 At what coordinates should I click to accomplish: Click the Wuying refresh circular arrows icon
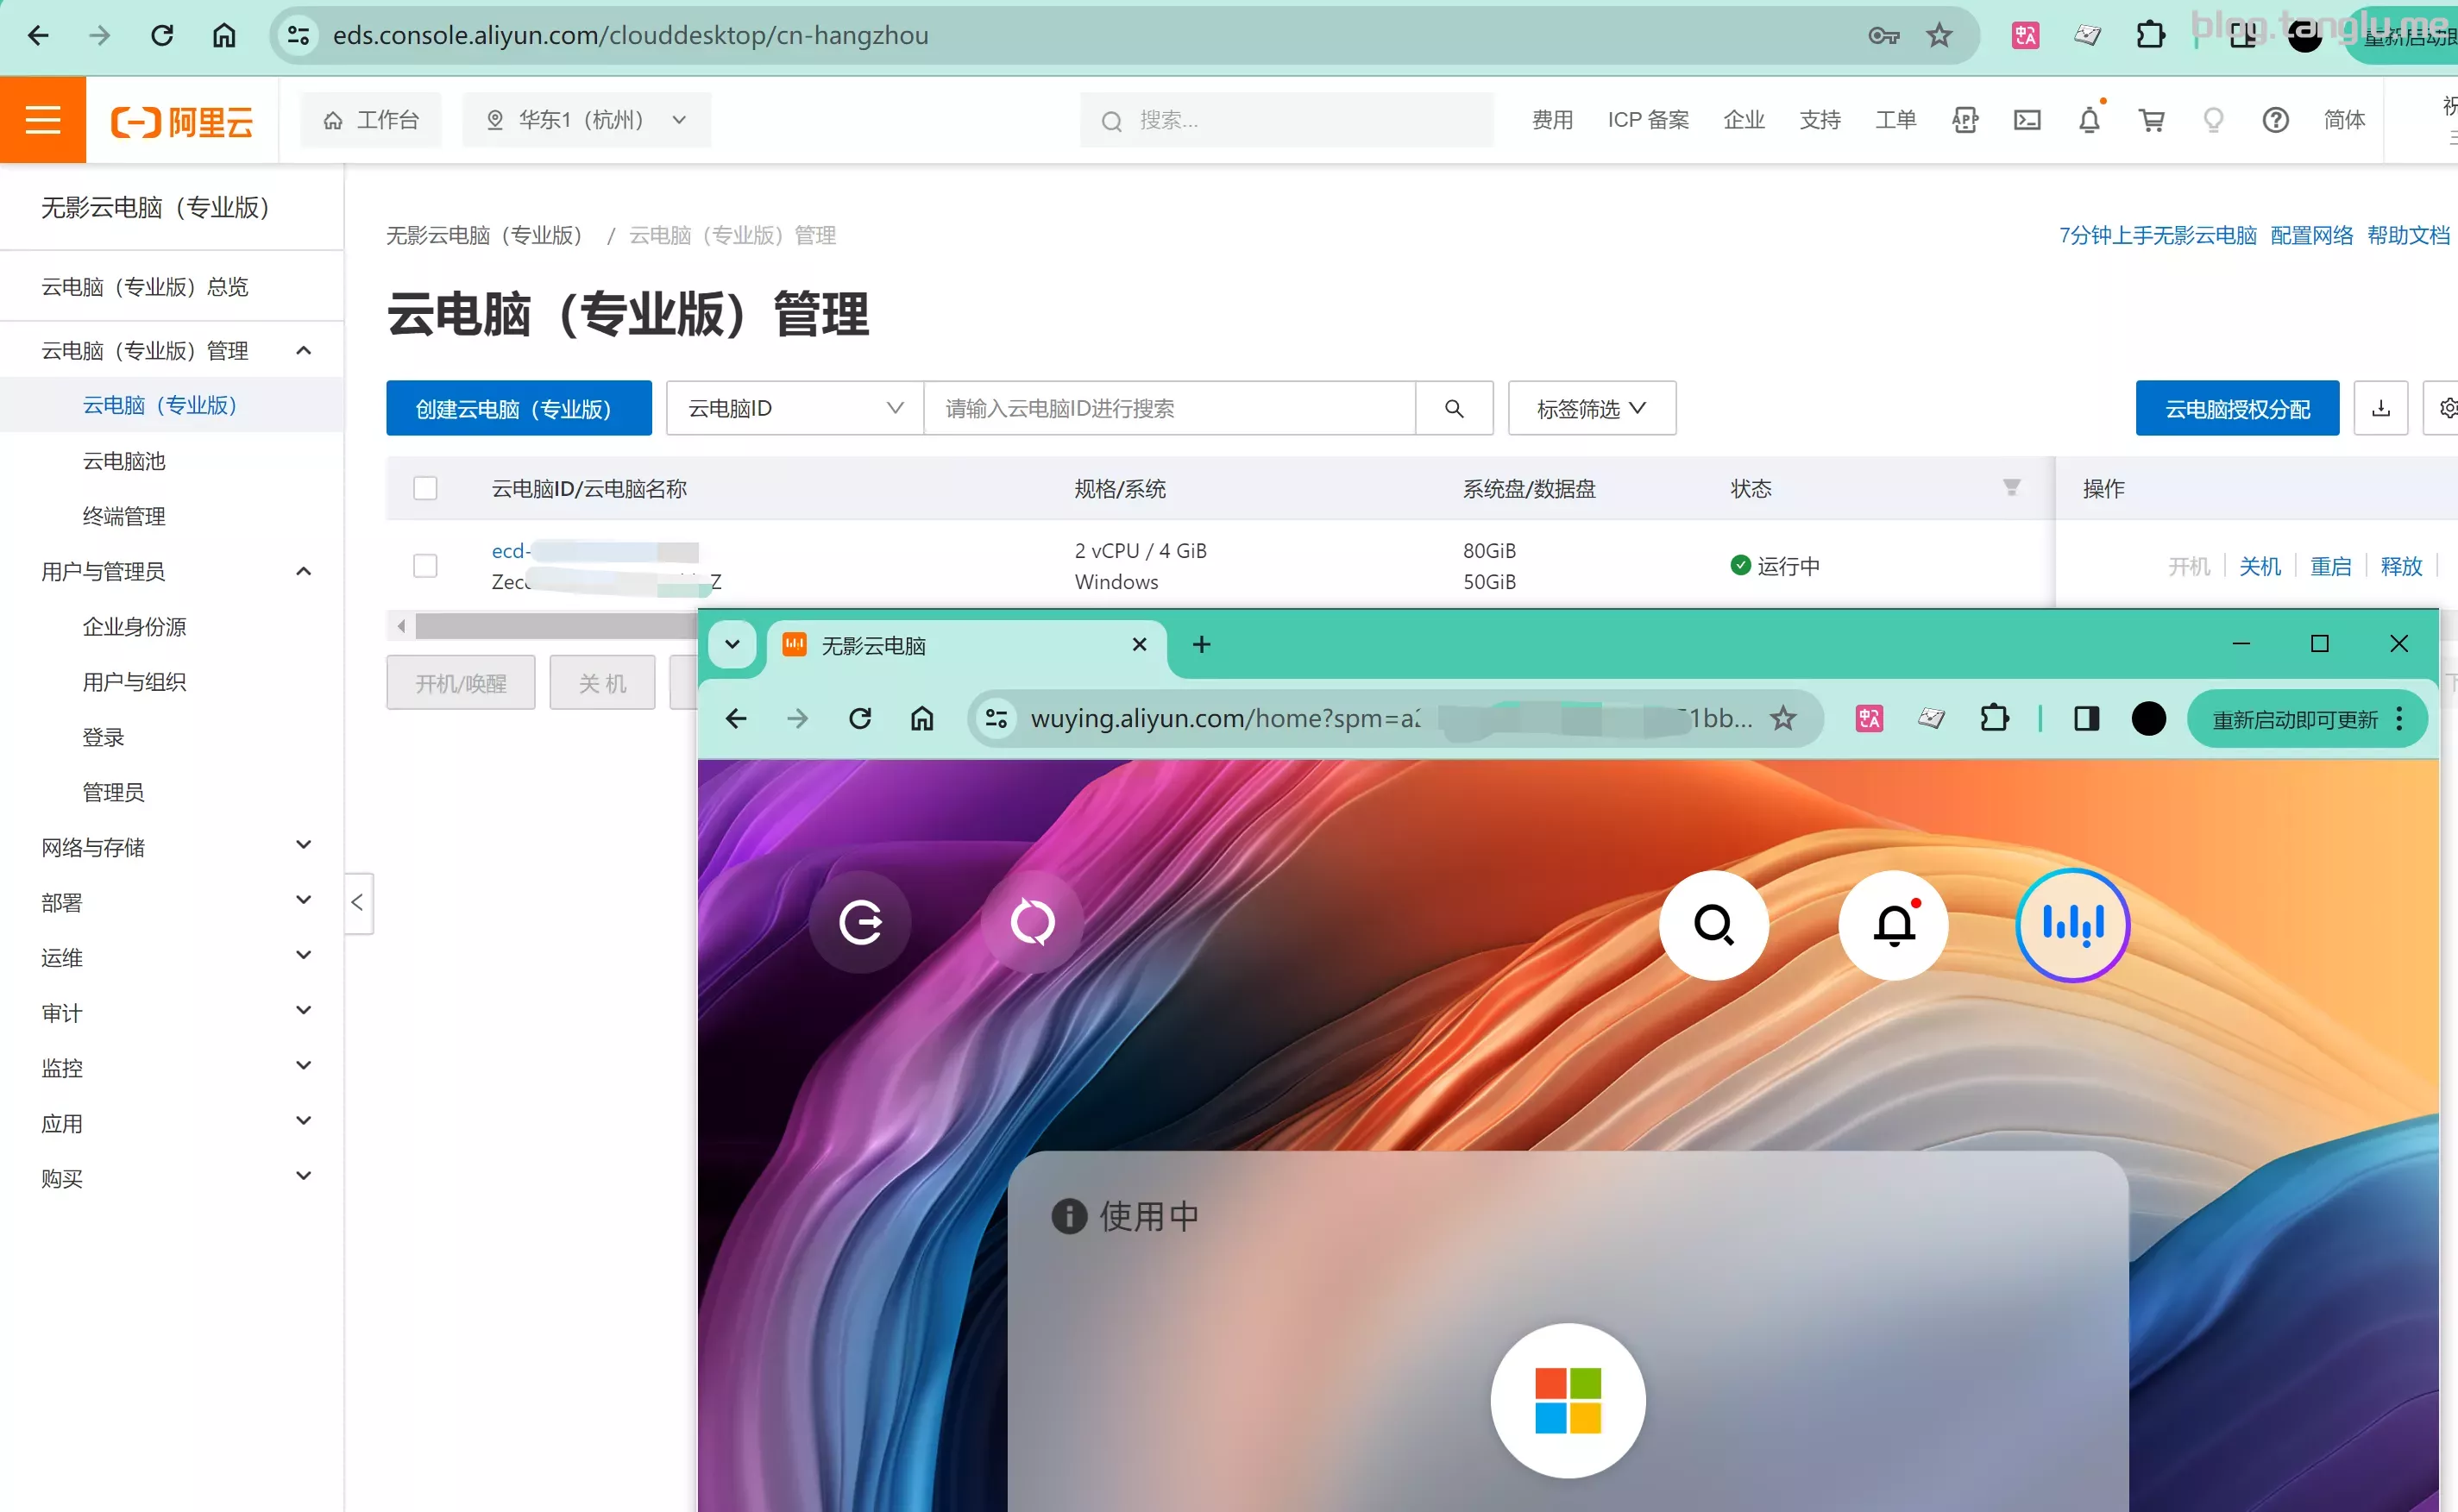tap(1032, 922)
